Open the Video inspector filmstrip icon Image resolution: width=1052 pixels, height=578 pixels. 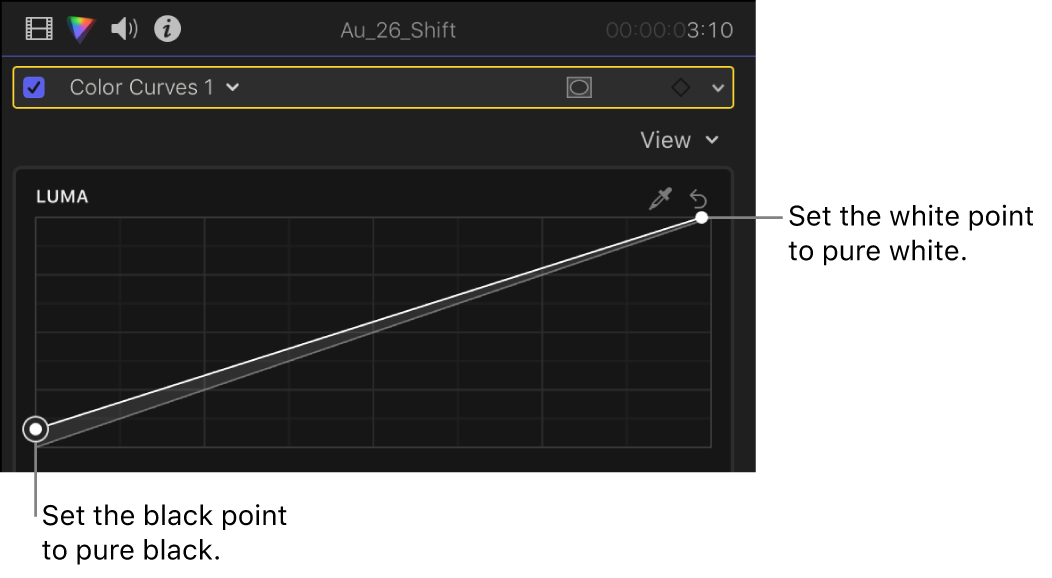[x=38, y=28]
